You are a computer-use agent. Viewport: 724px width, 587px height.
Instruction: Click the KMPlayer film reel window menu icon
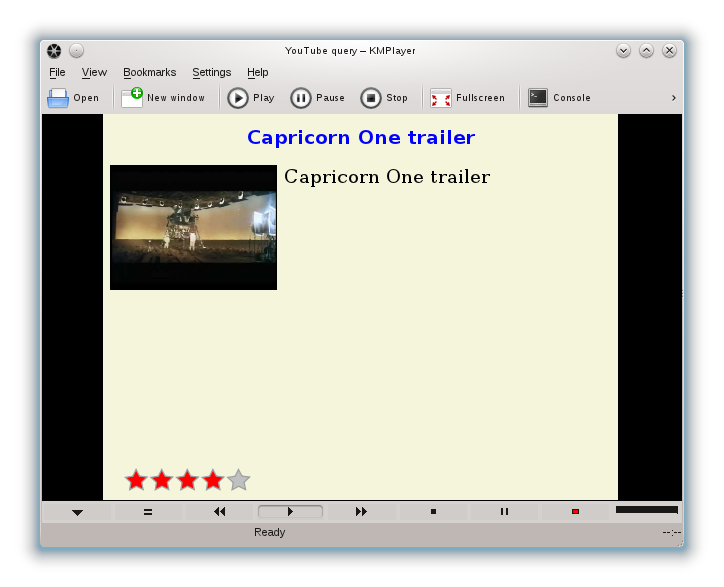tap(54, 51)
